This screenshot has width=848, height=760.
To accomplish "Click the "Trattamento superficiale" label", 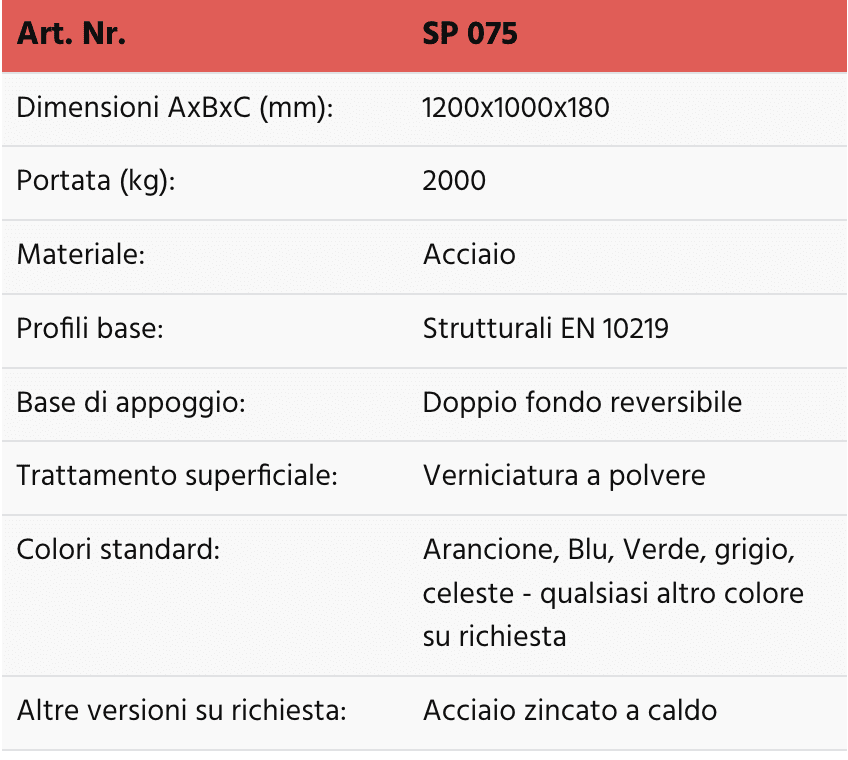I will click(x=178, y=475).
